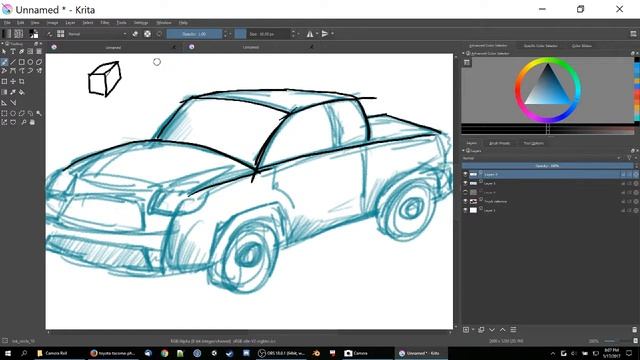Select the Multibrush tool
This screenshot has height=360, width=640.
click(39, 71)
